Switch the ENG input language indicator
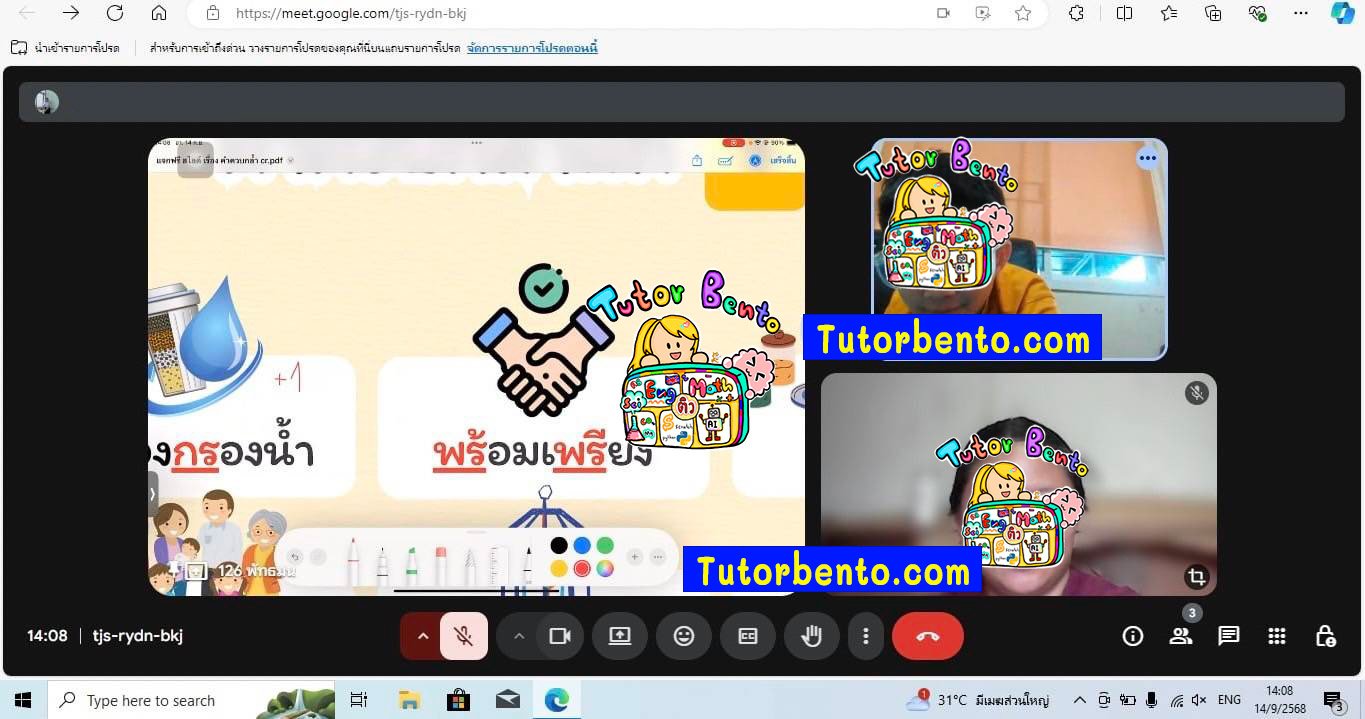The image size is (1365, 719). (x=1229, y=700)
